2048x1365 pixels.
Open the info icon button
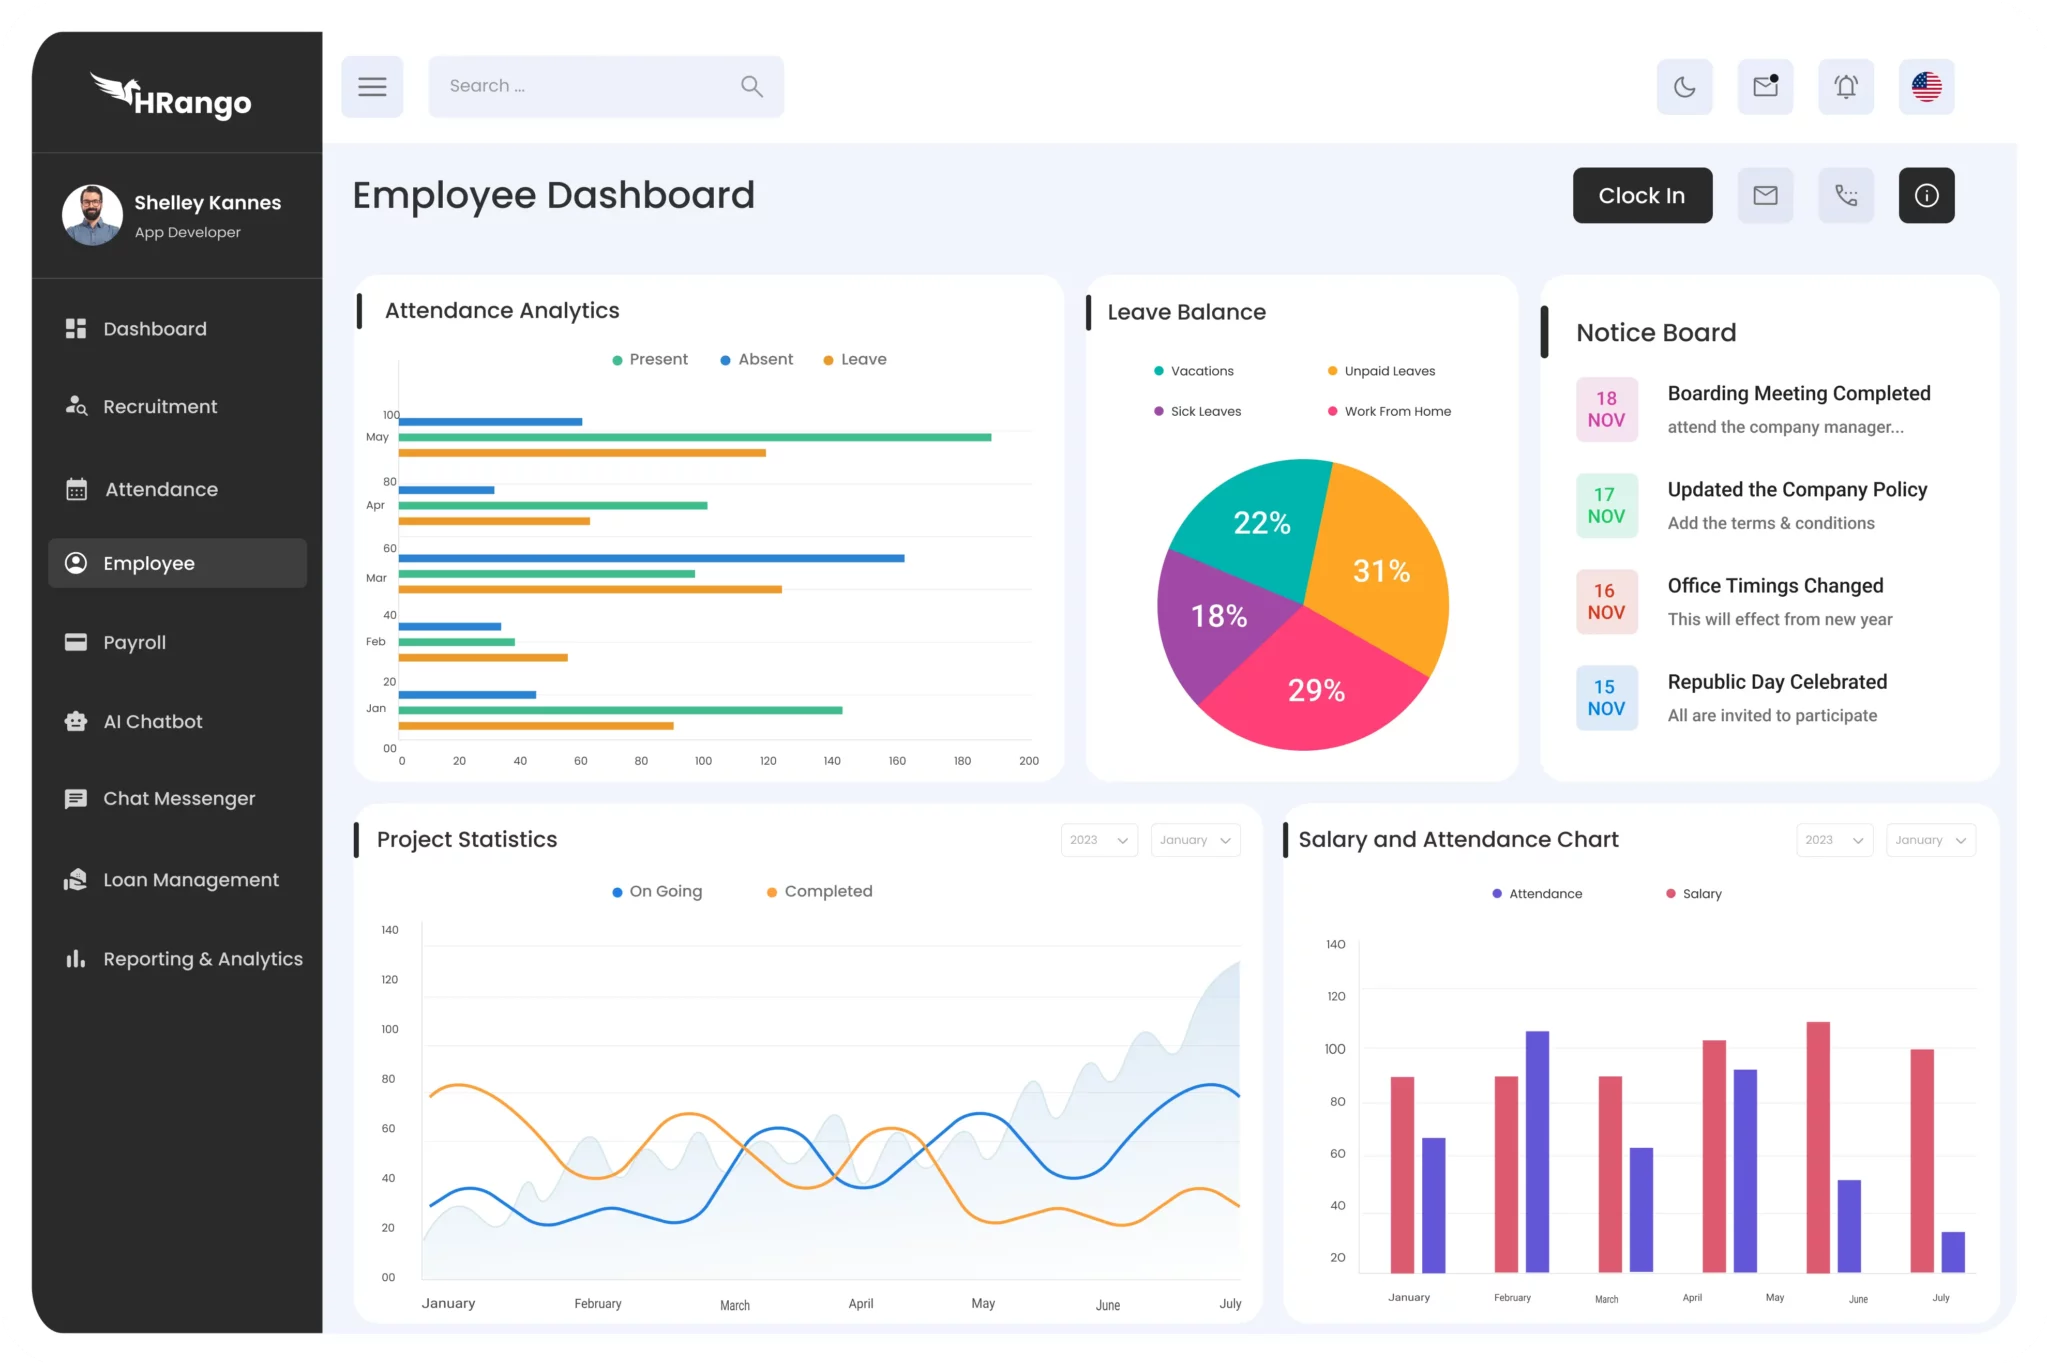click(x=1926, y=195)
